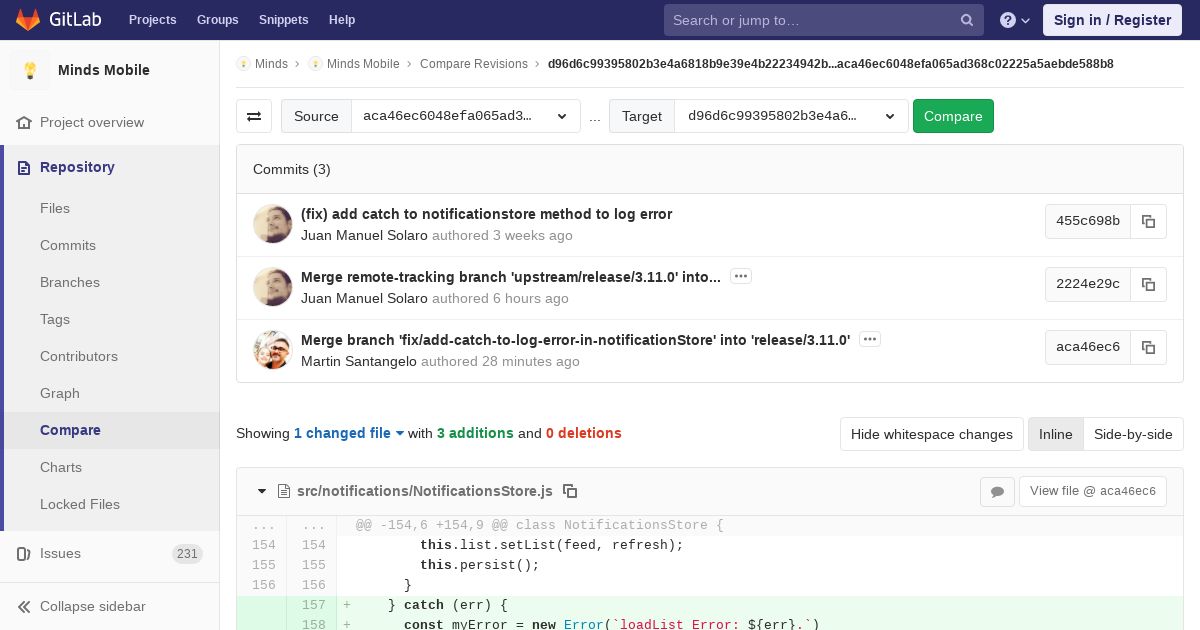The height and width of the screenshot is (630, 1200).
Task: Open the Help top menu item
Action: coord(342,20)
